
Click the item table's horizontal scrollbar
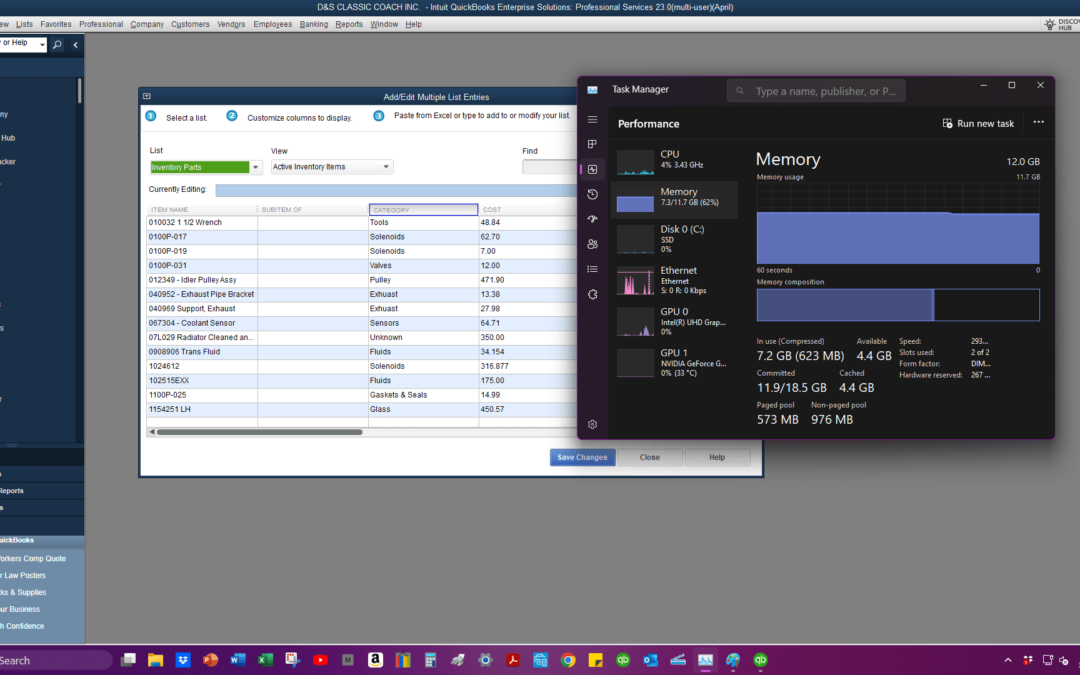point(259,432)
